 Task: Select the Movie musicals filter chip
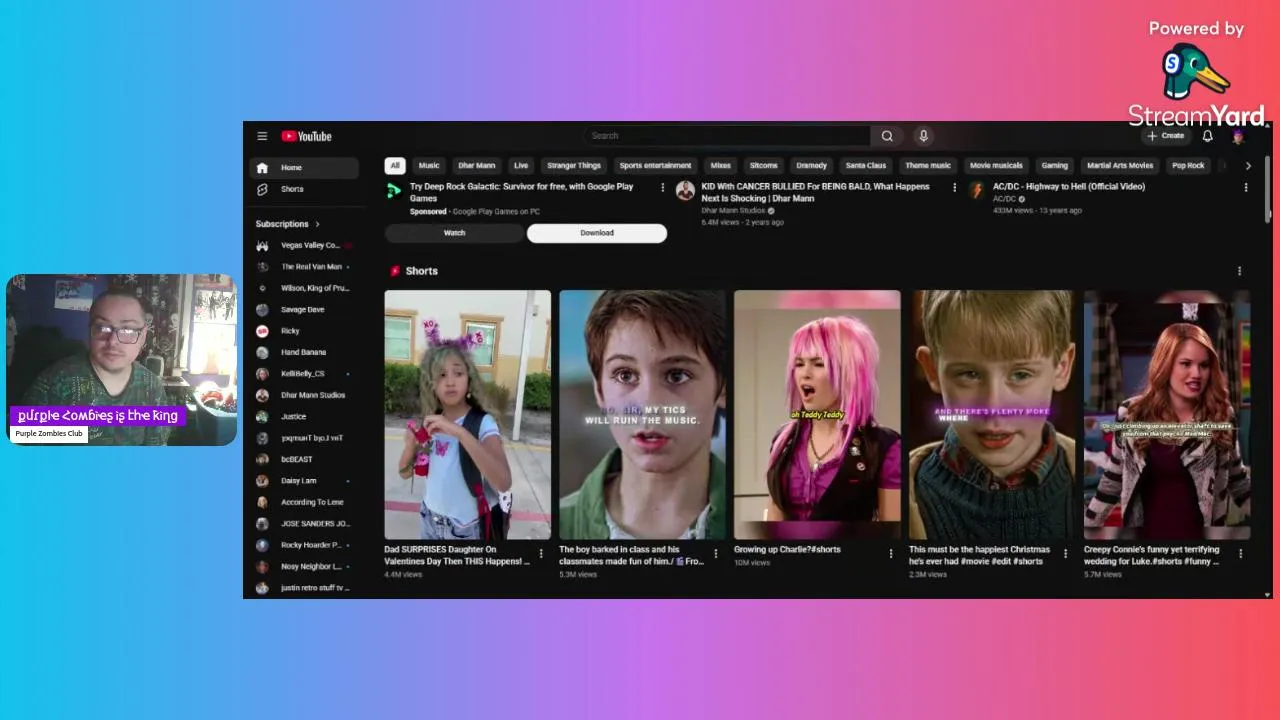(x=996, y=166)
